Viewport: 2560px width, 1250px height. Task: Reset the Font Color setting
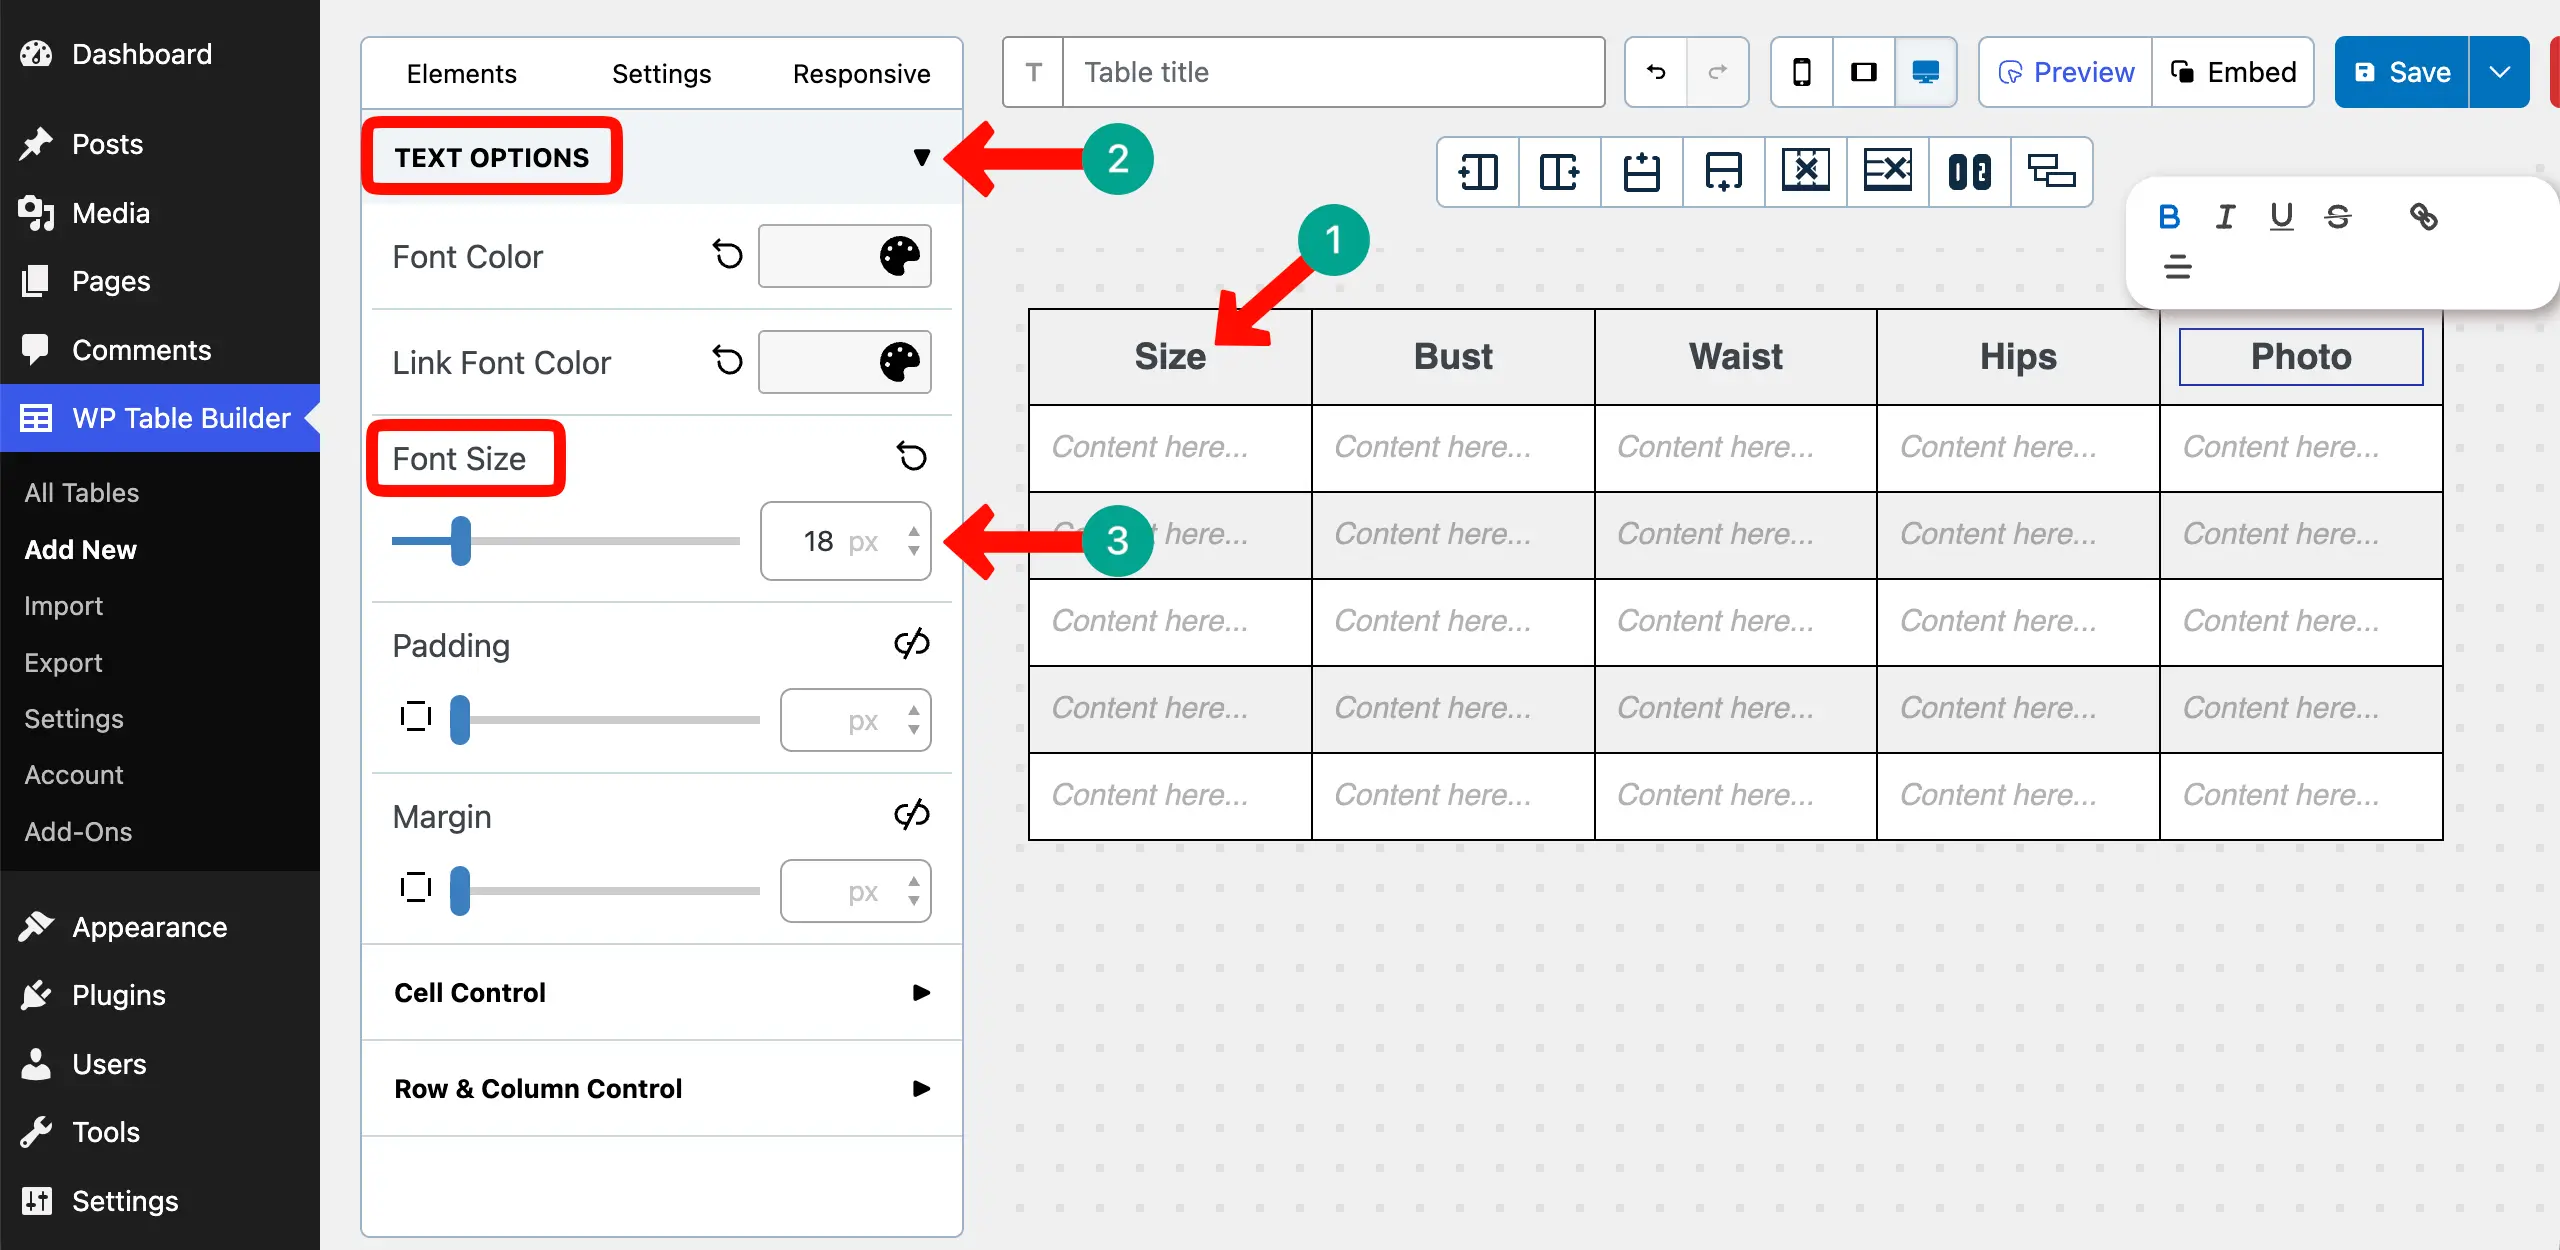[727, 255]
